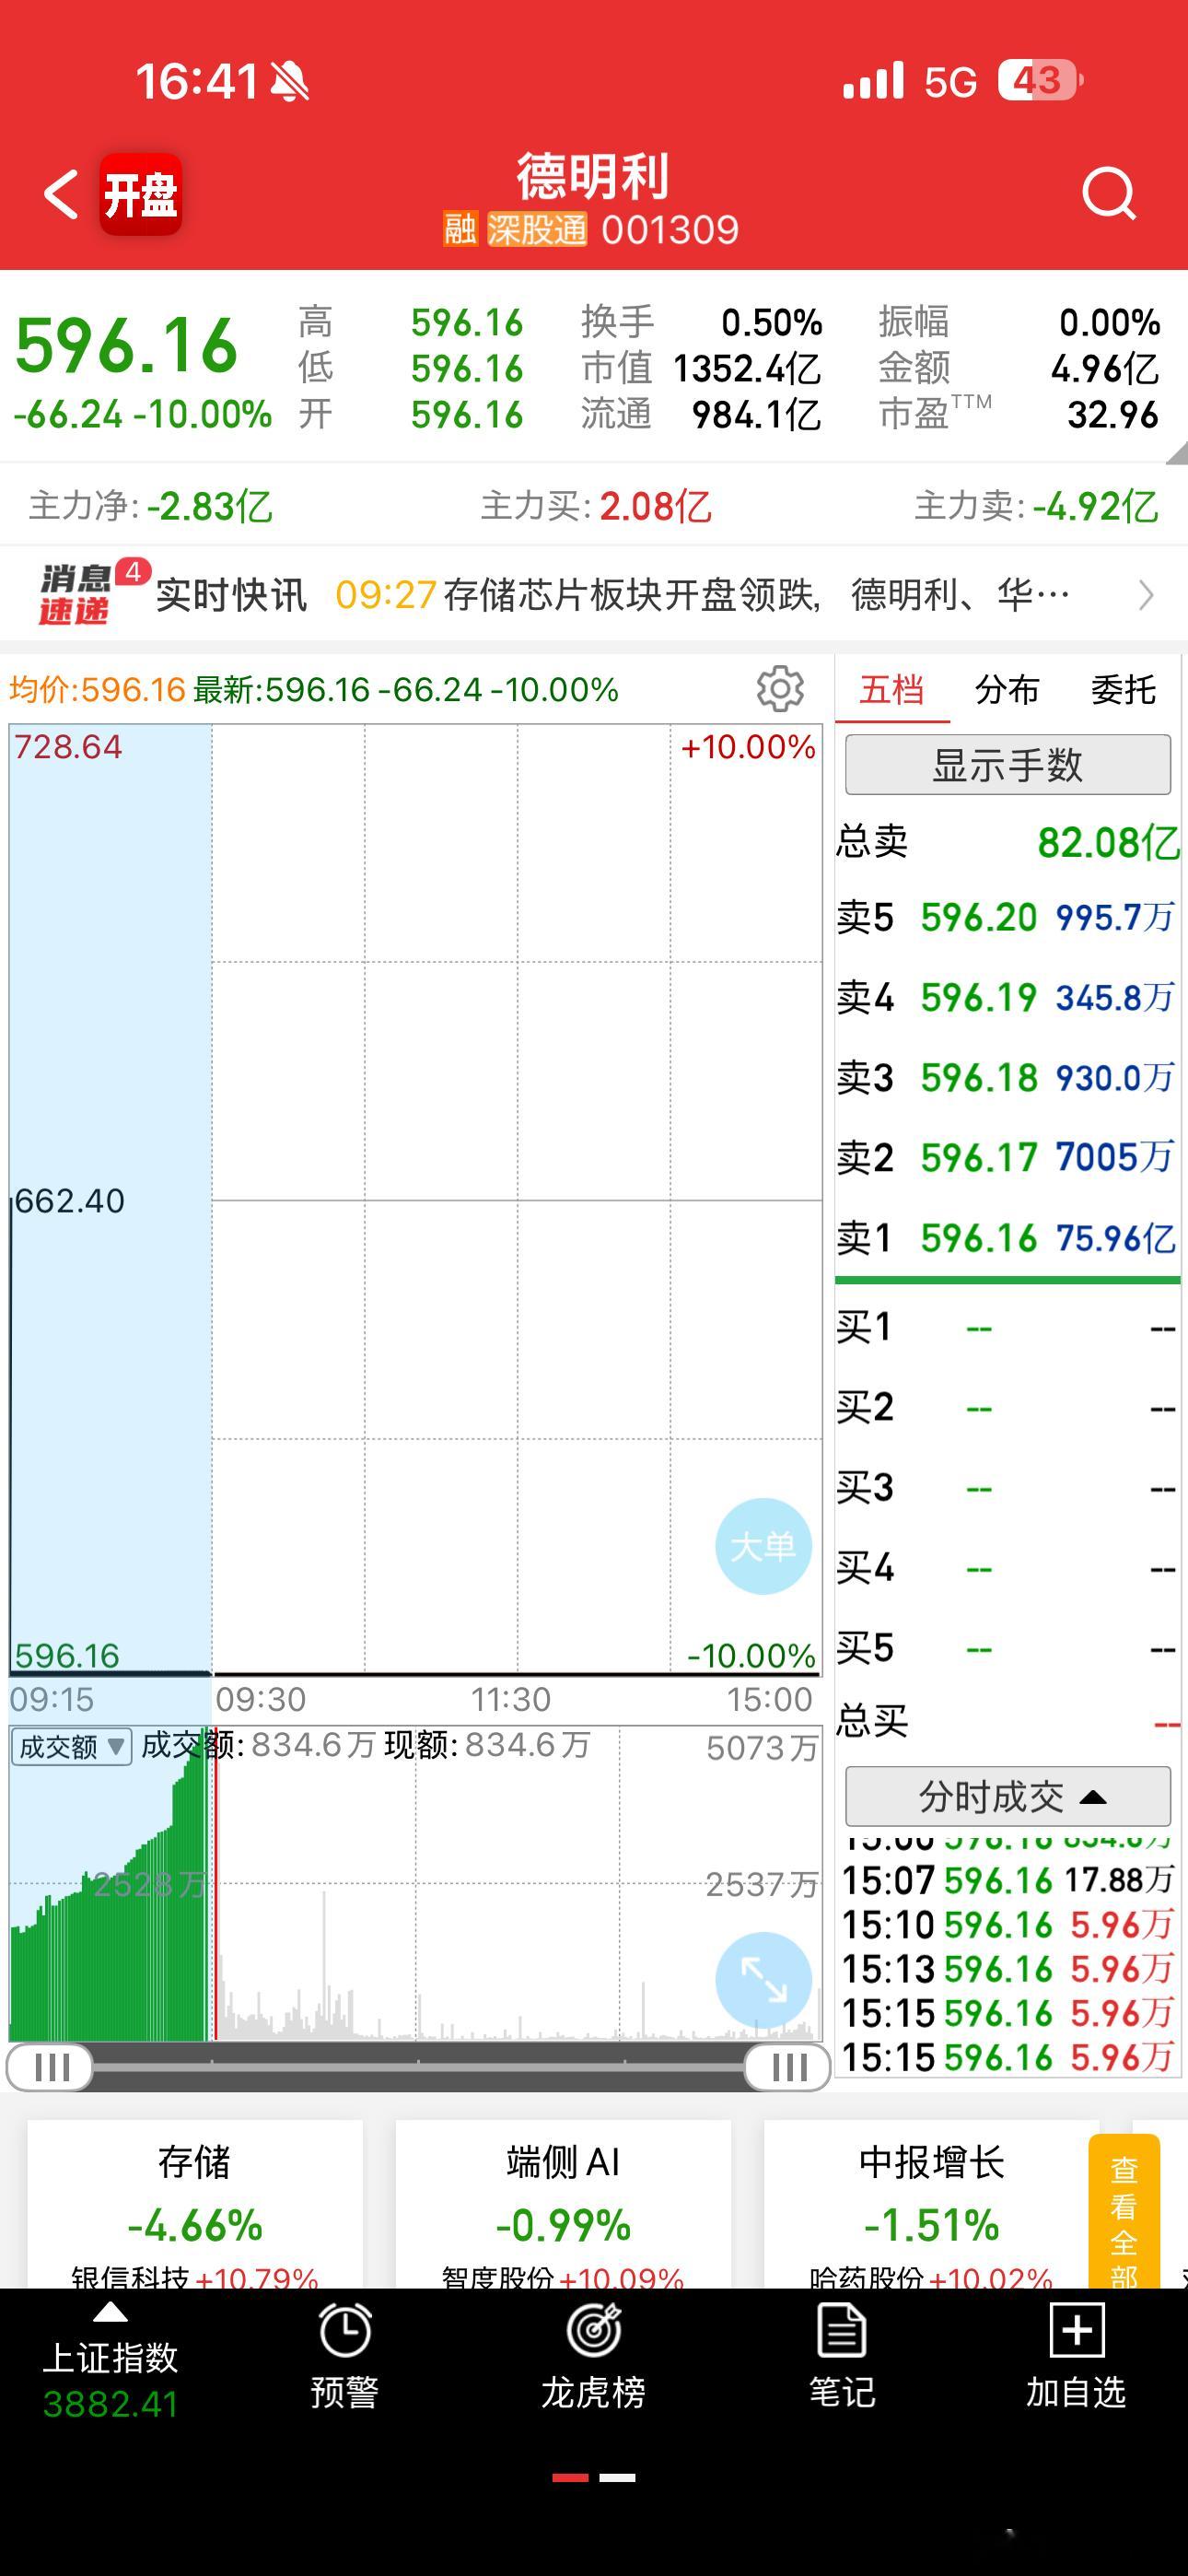The height and width of the screenshot is (2576, 1188).
Task: Tap 卖1 596.16 order row
Action: (1007, 1238)
